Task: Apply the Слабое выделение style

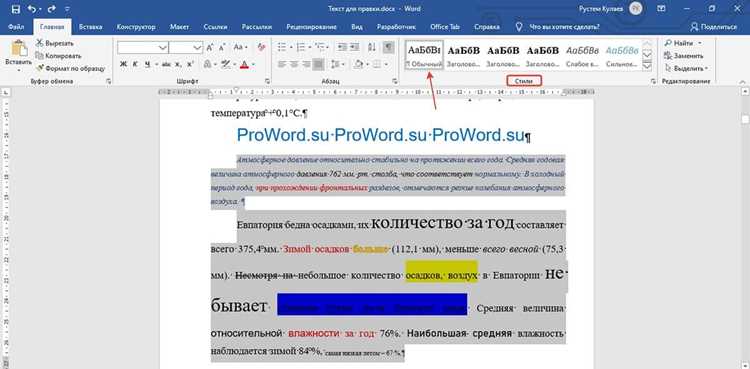Action: pyautogui.click(x=582, y=55)
